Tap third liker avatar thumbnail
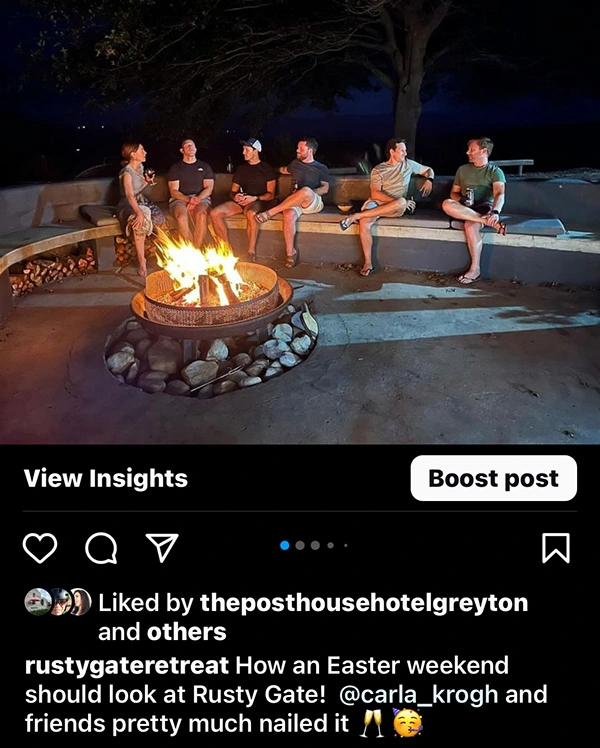 coord(81,602)
